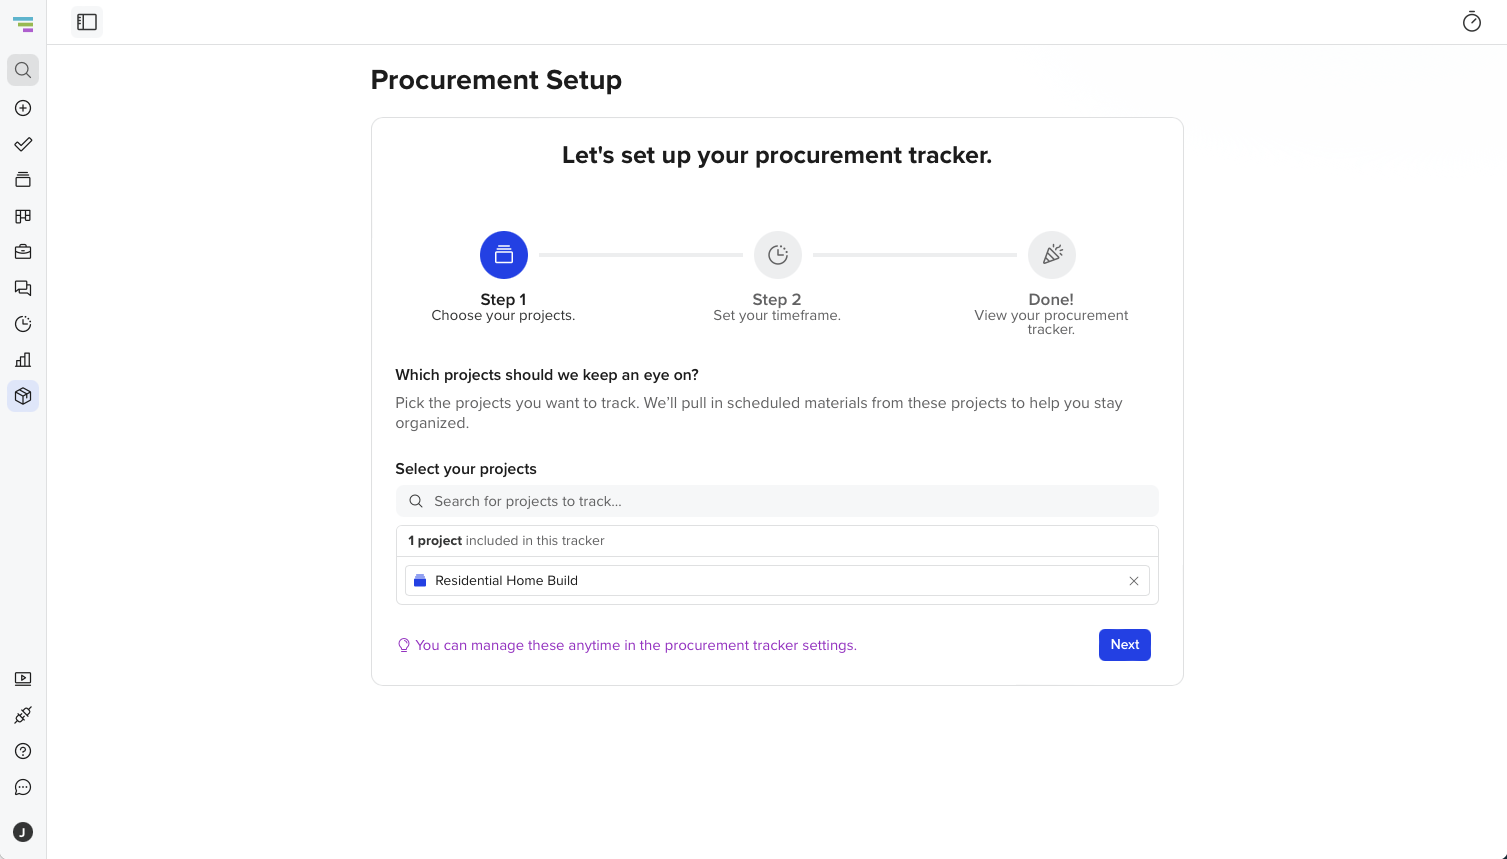Start the timer icon at the top right
Viewport: 1507px width, 859px height.
(1472, 22)
